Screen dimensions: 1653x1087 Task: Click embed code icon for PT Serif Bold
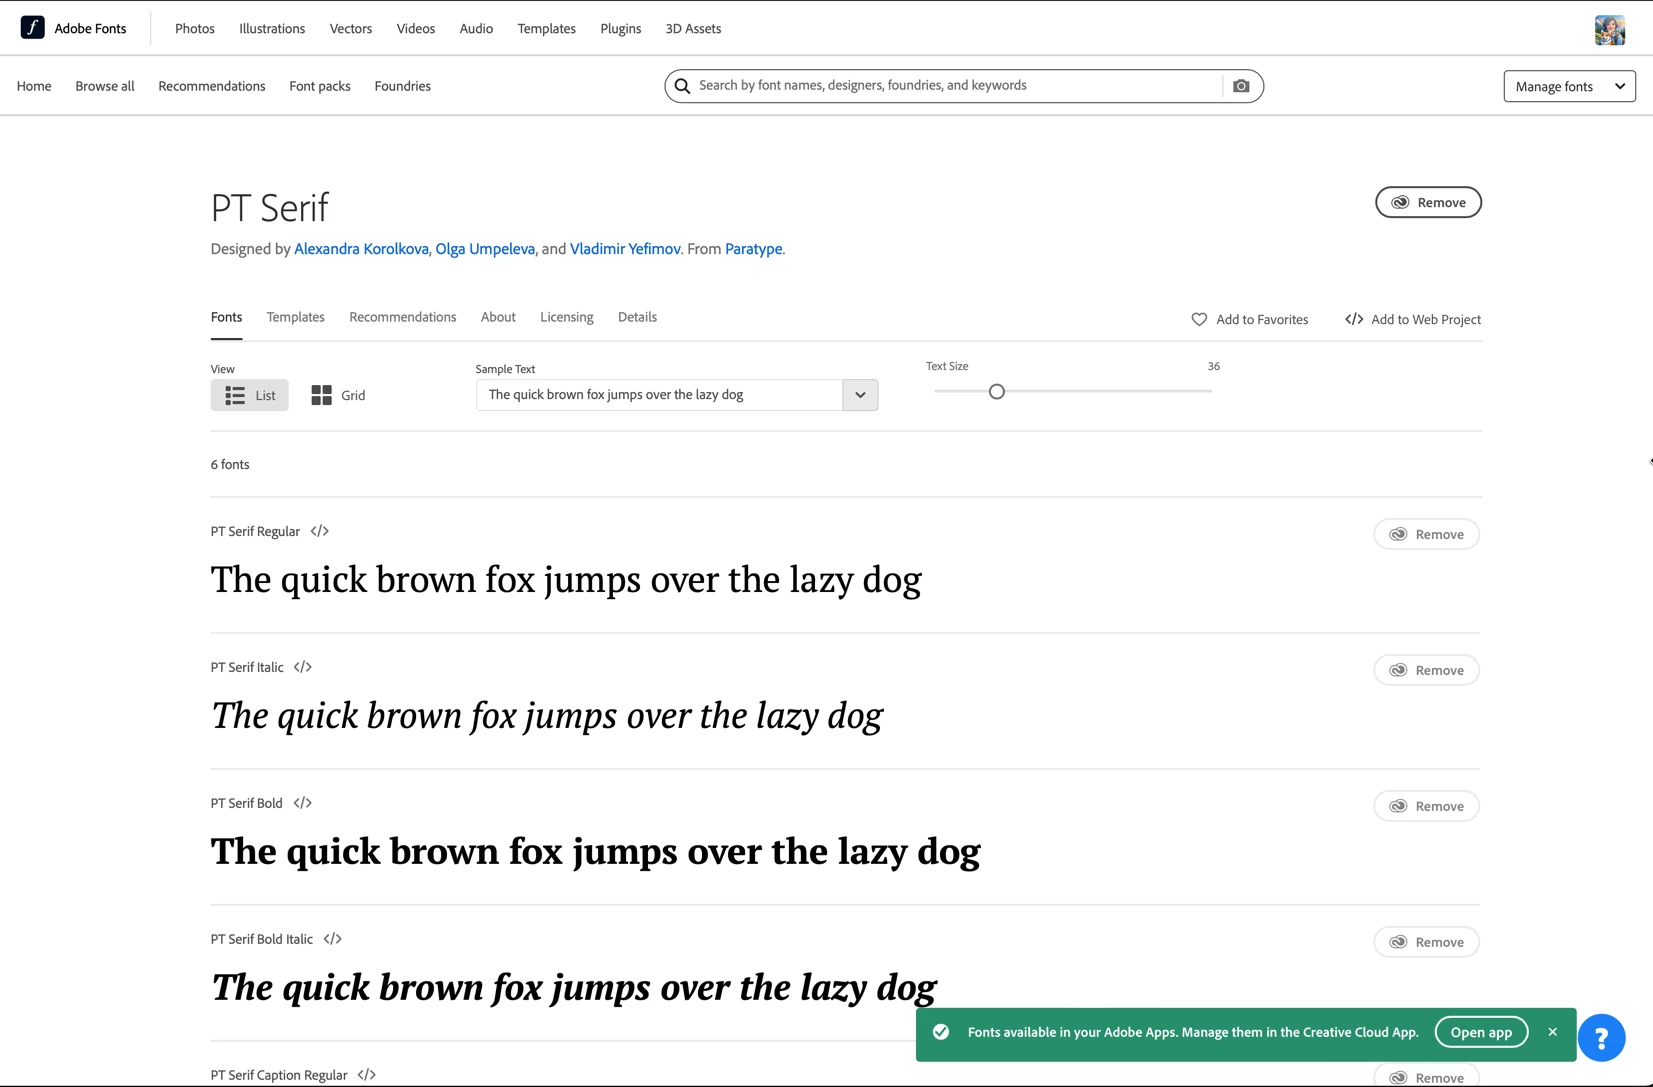303,804
